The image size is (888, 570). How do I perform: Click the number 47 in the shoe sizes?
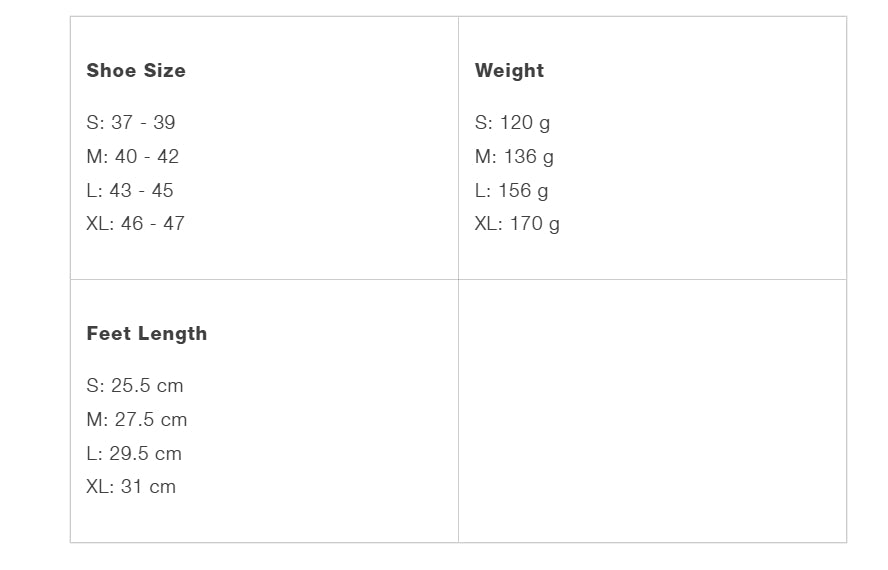[x=174, y=224]
